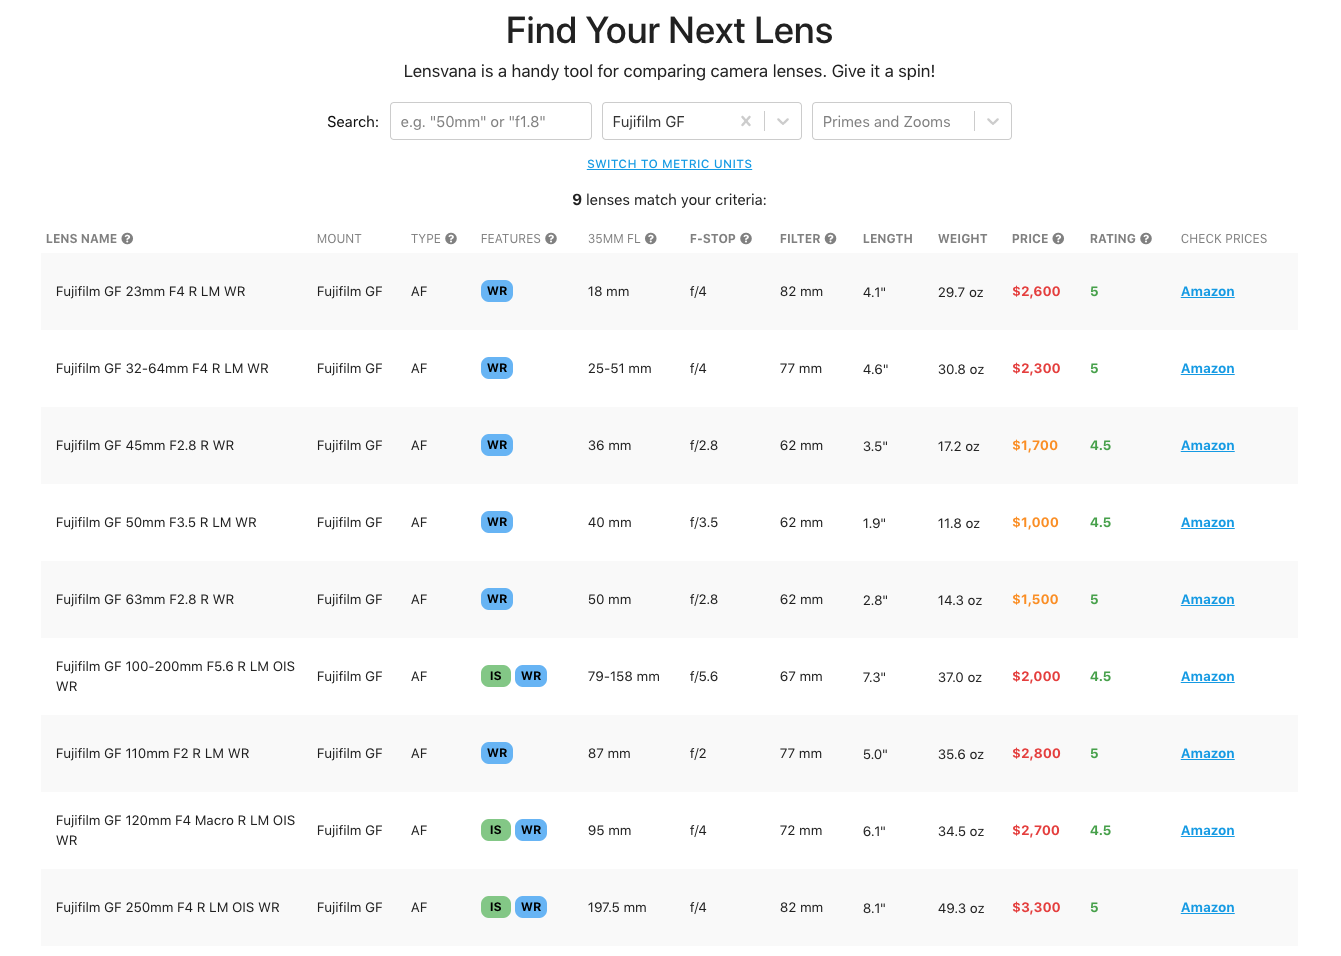Click the 11.8 oz weight value
This screenshot has height=956, width=1341.
pos(959,523)
